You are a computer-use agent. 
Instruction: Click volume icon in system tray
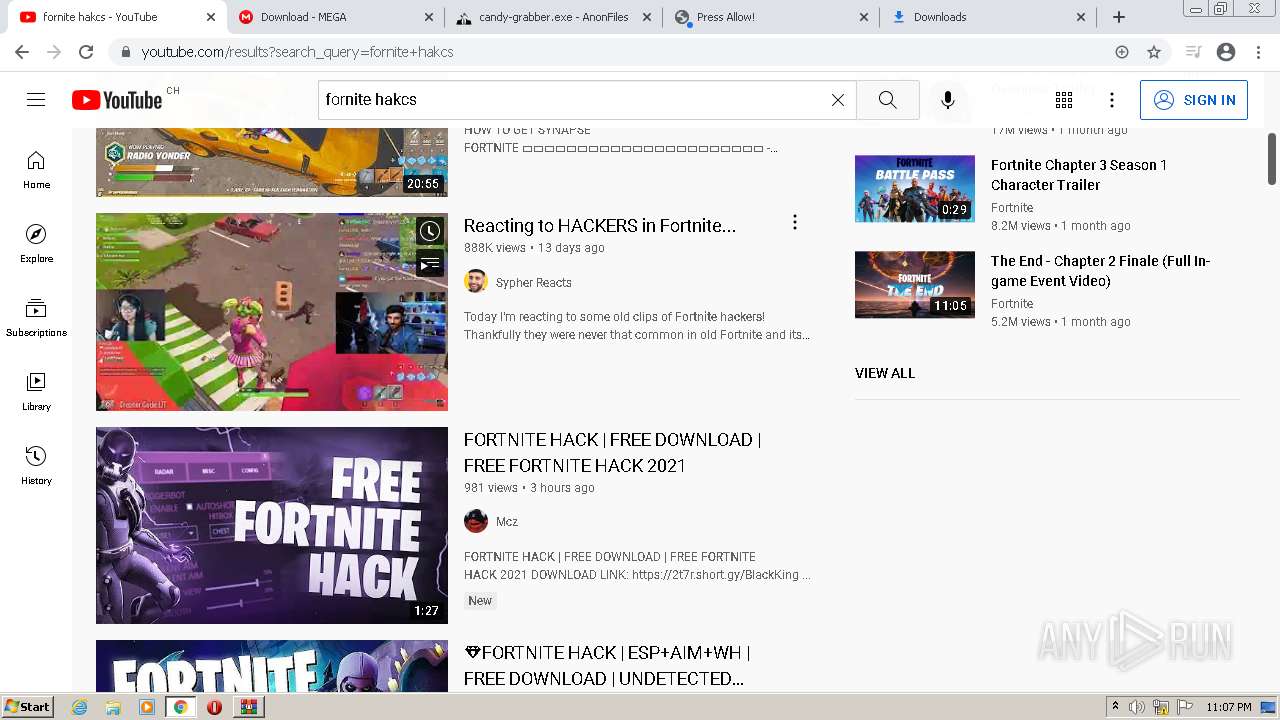[1137, 707]
